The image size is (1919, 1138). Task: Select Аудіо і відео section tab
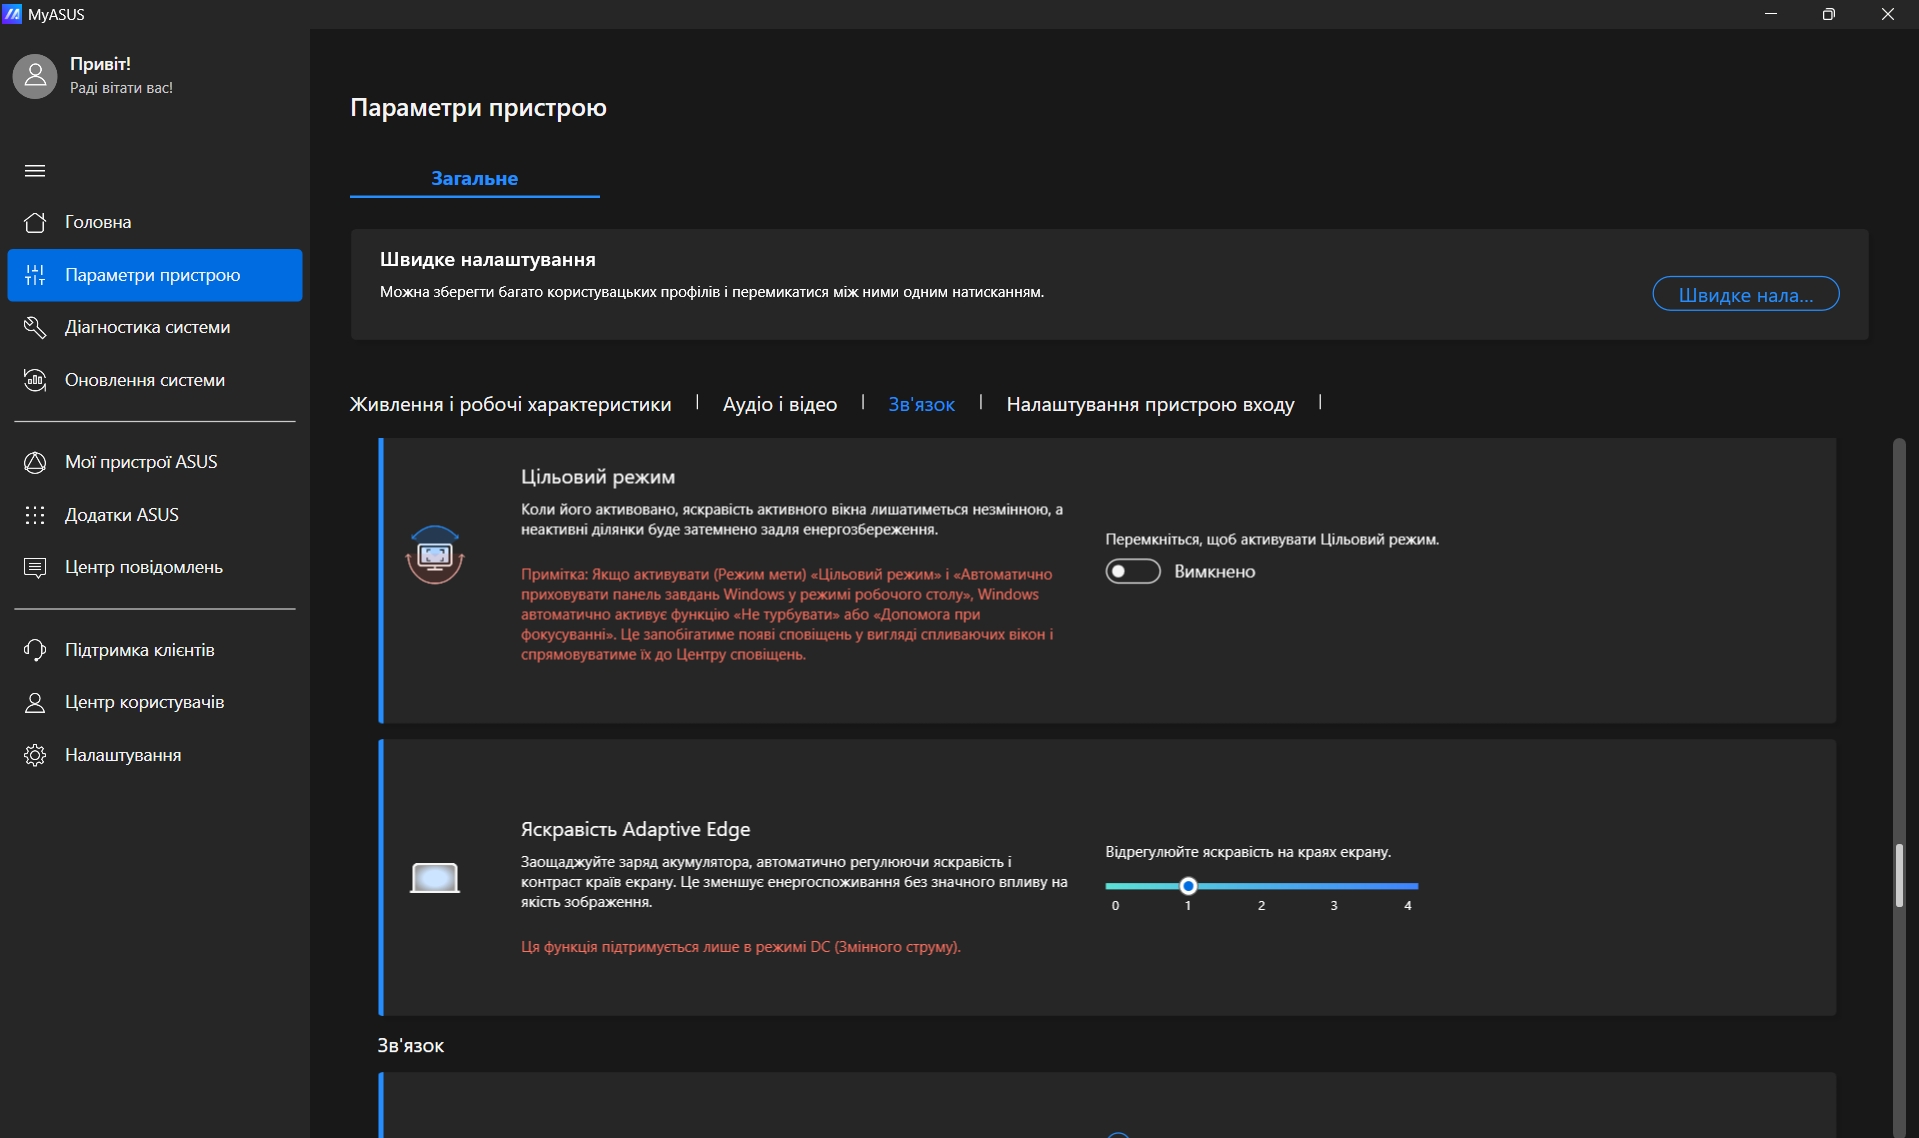click(x=779, y=404)
